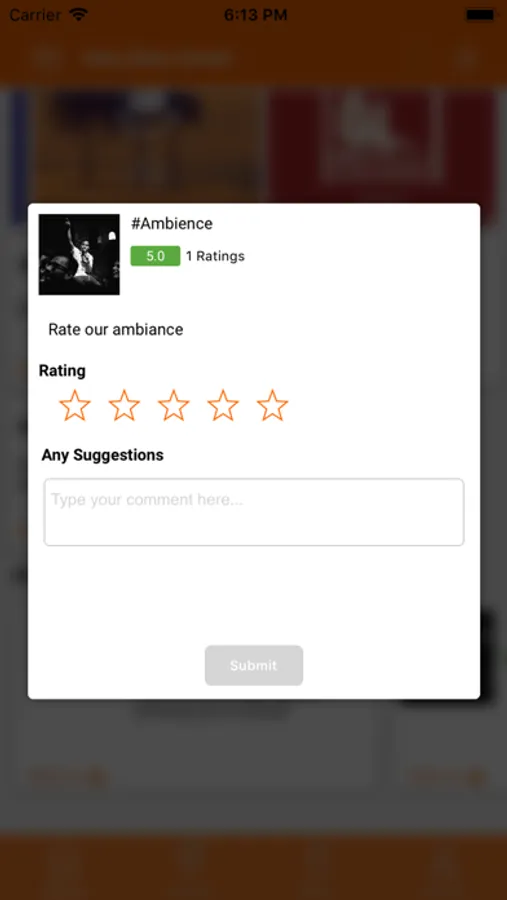Open the blurred hamburger menu behind dialog
Screen dimensions: 507x900
(47, 58)
